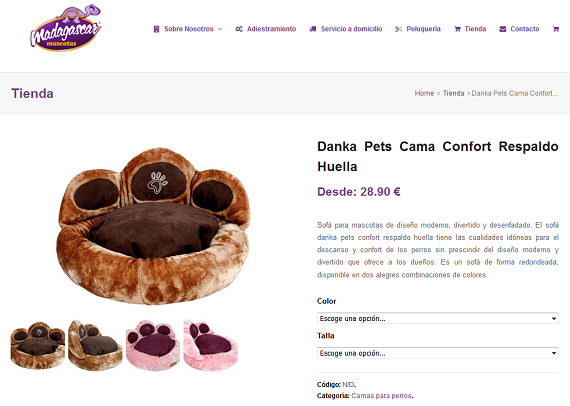Select the brown side-view bed thumbnail
This screenshot has width=570, height=406.
click(x=95, y=345)
